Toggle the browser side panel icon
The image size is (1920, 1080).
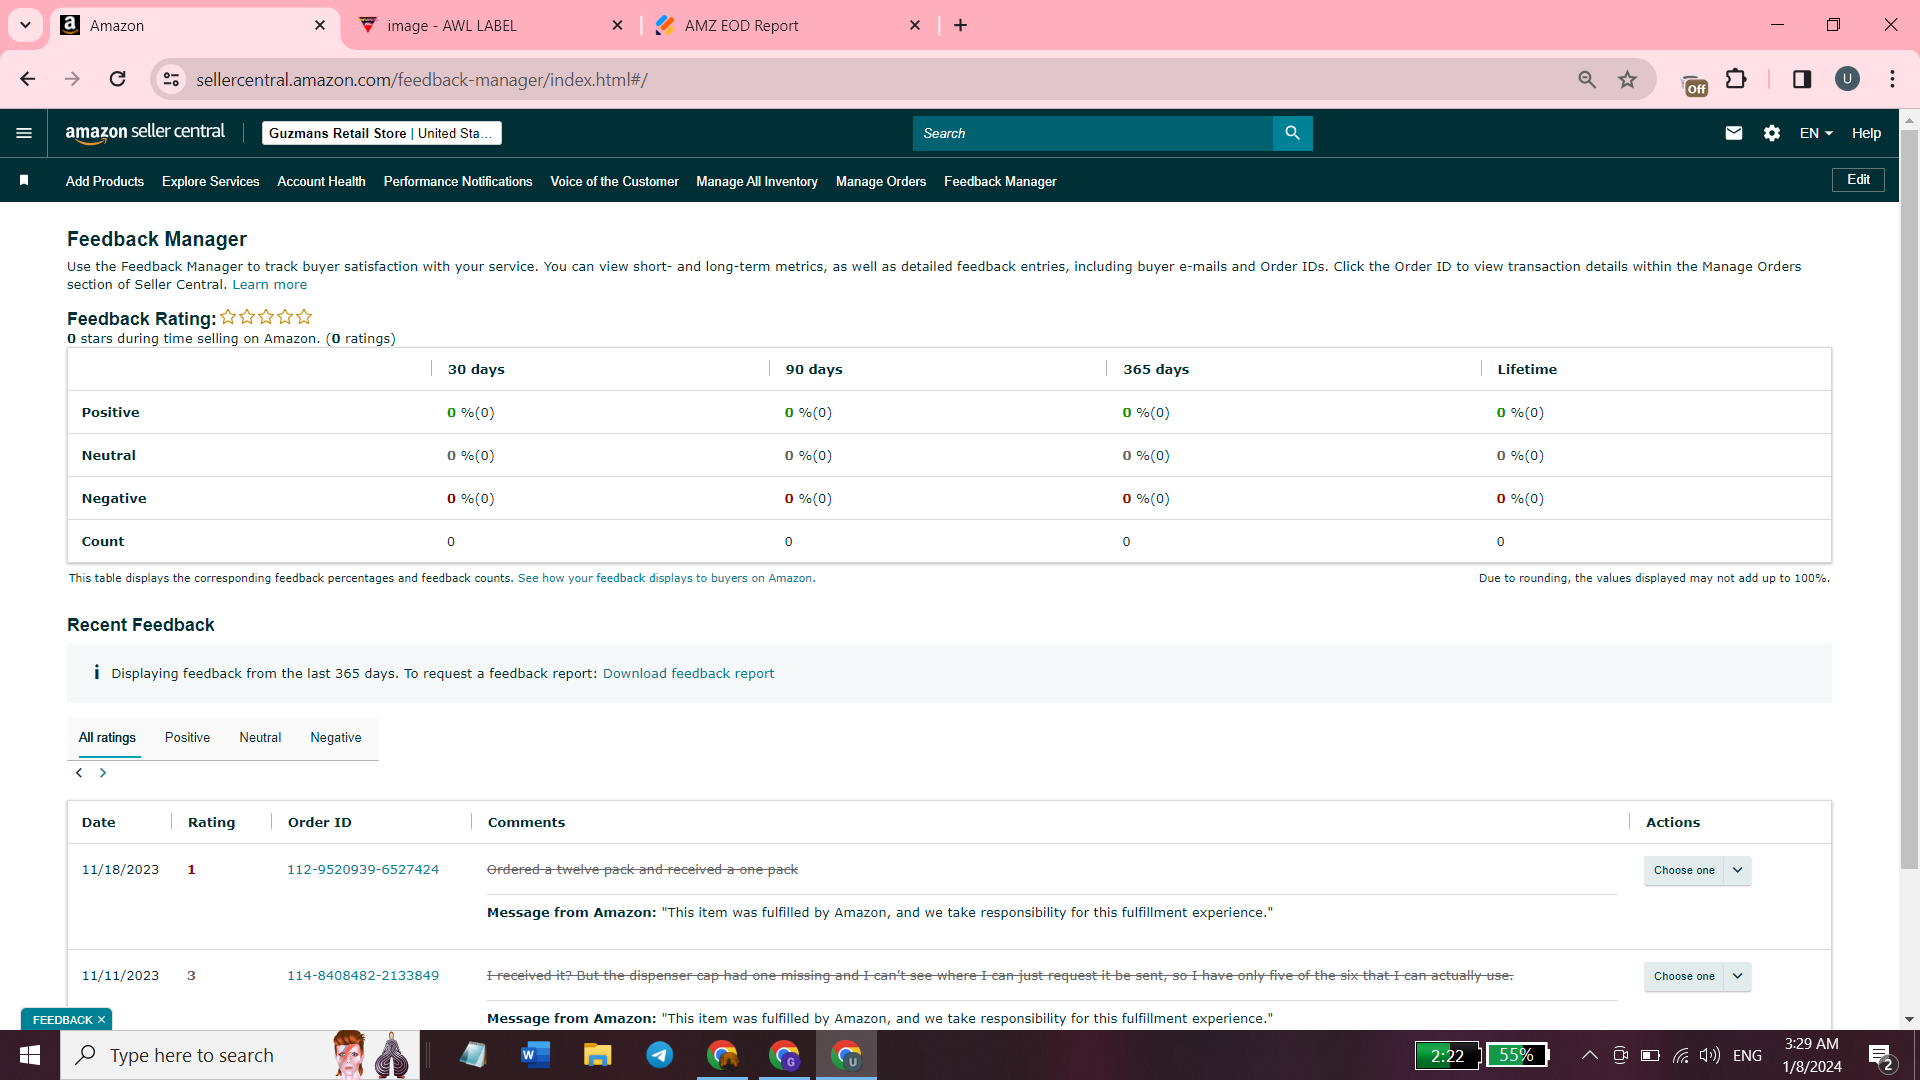click(1802, 79)
